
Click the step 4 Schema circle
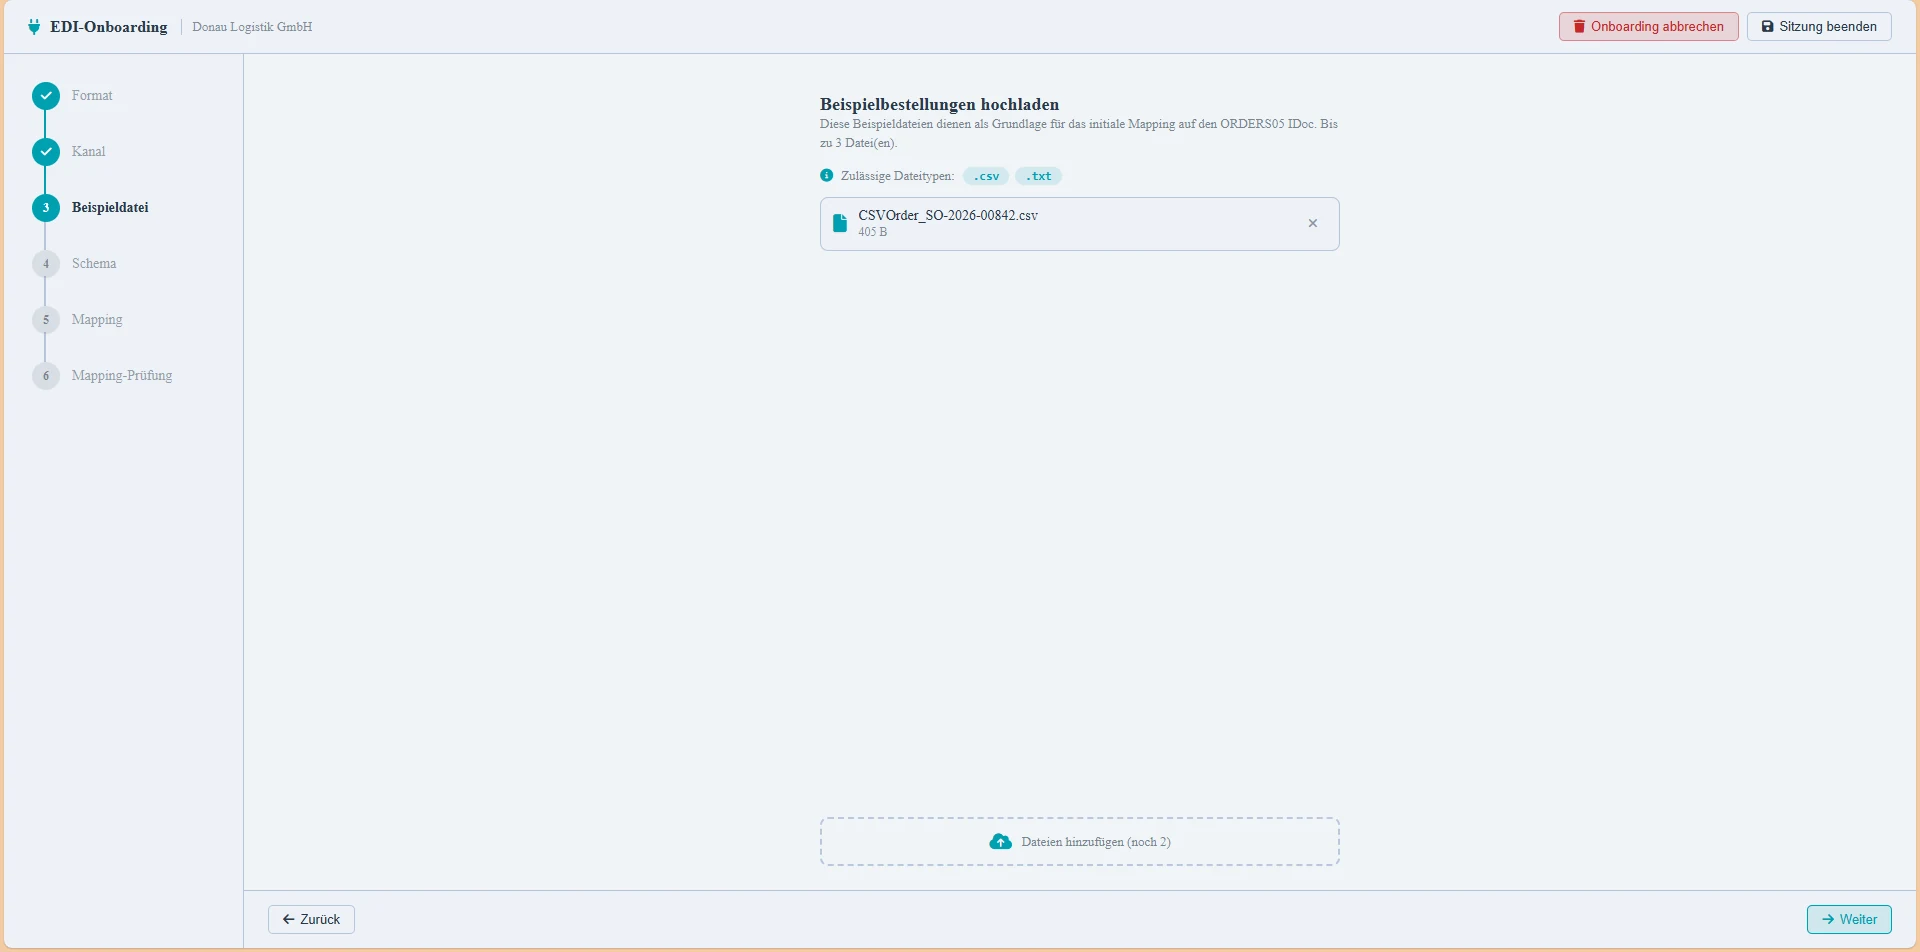tap(46, 264)
